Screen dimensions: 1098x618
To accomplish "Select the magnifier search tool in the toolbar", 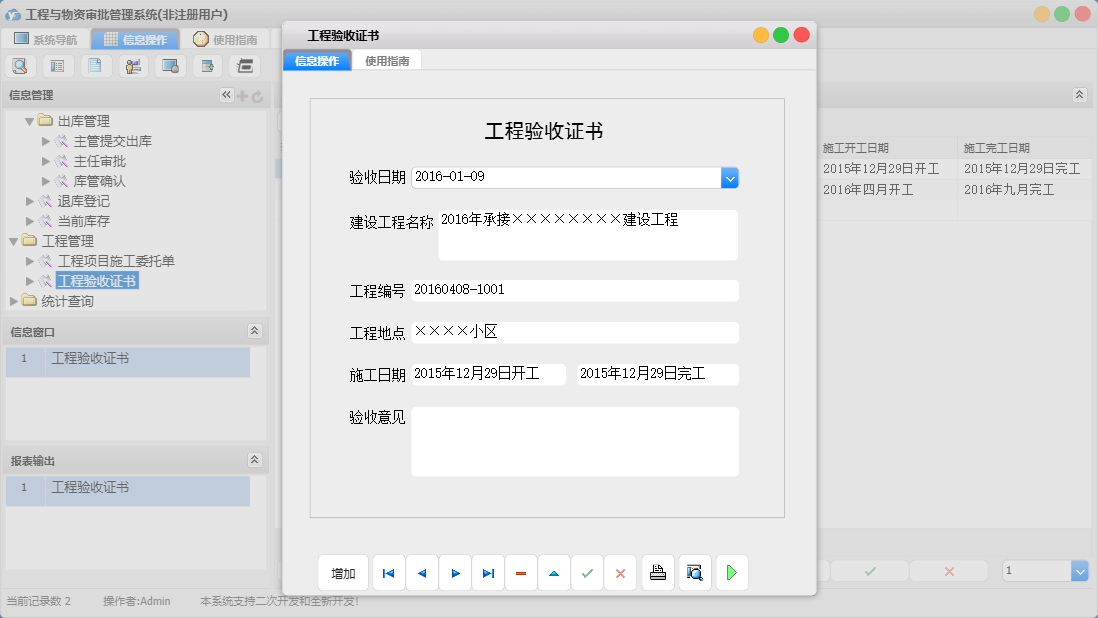I will pos(20,65).
